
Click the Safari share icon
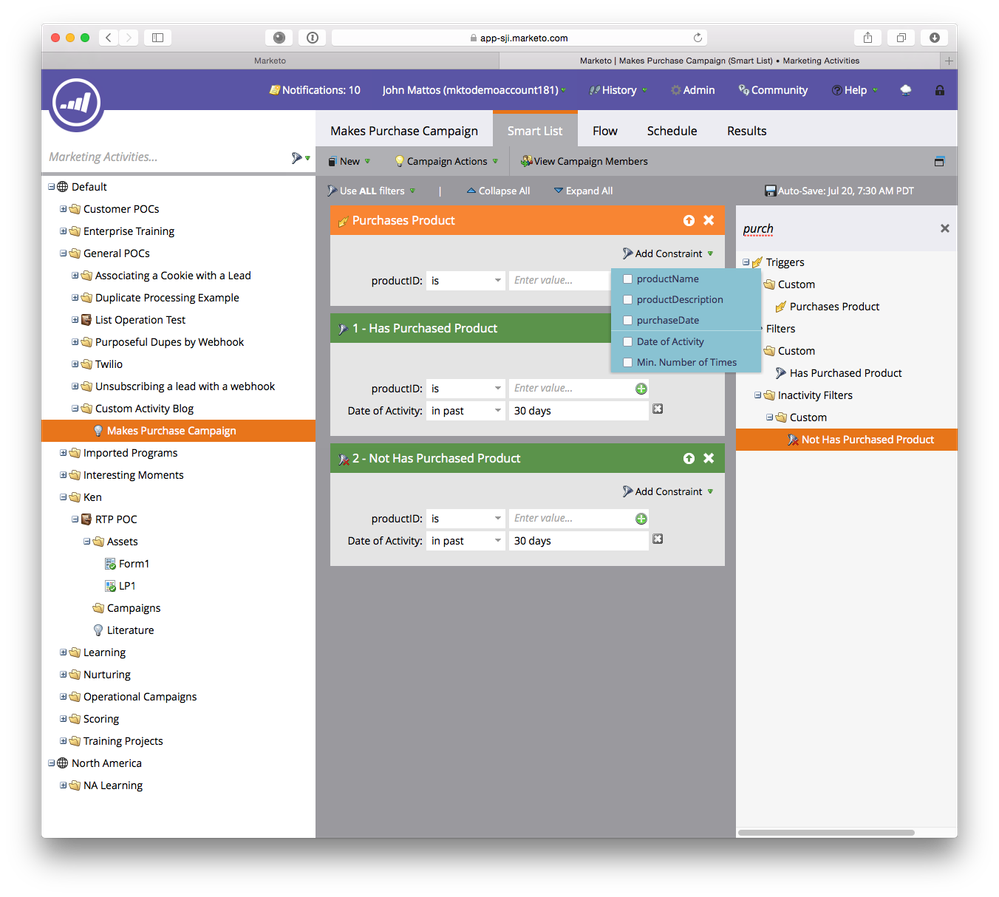click(x=868, y=38)
